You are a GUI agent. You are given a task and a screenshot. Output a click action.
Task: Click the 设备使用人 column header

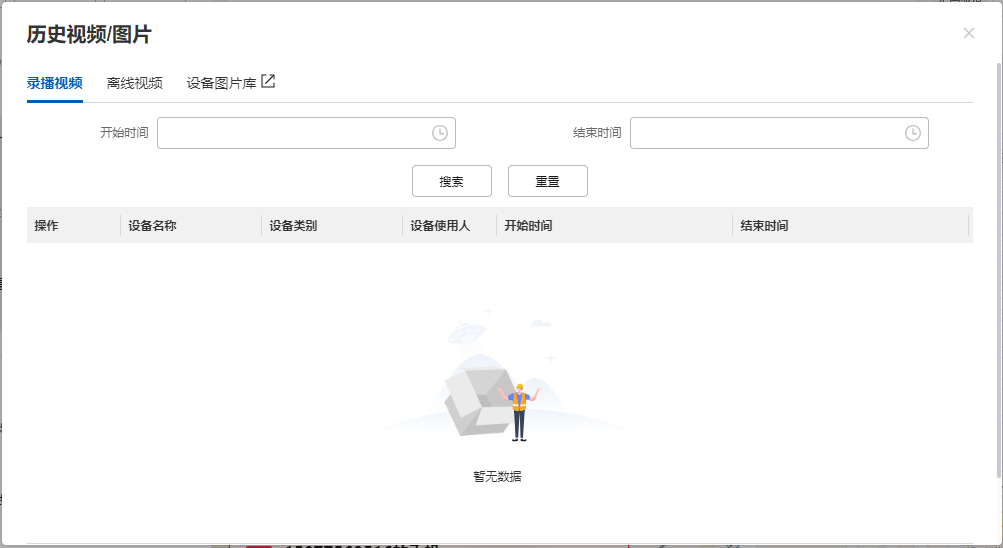(x=449, y=225)
